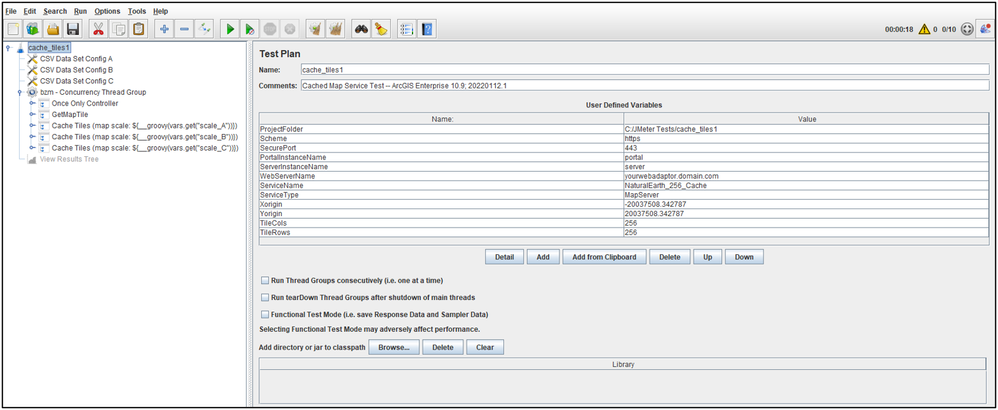Expand the GetMapTile node handle
The image size is (998, 410).
tap(31, 115)
